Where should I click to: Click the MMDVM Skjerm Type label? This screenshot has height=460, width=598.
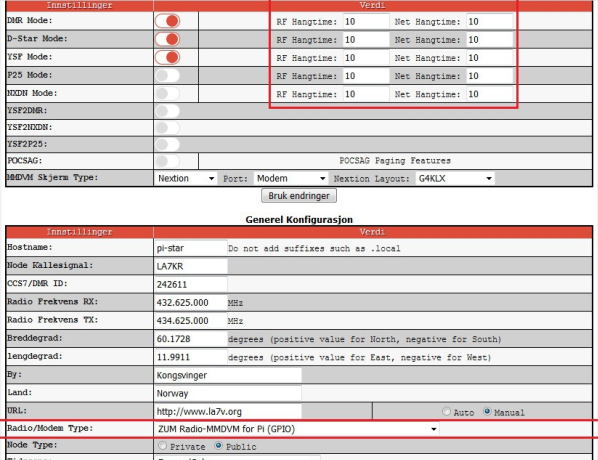pos(53,178)
